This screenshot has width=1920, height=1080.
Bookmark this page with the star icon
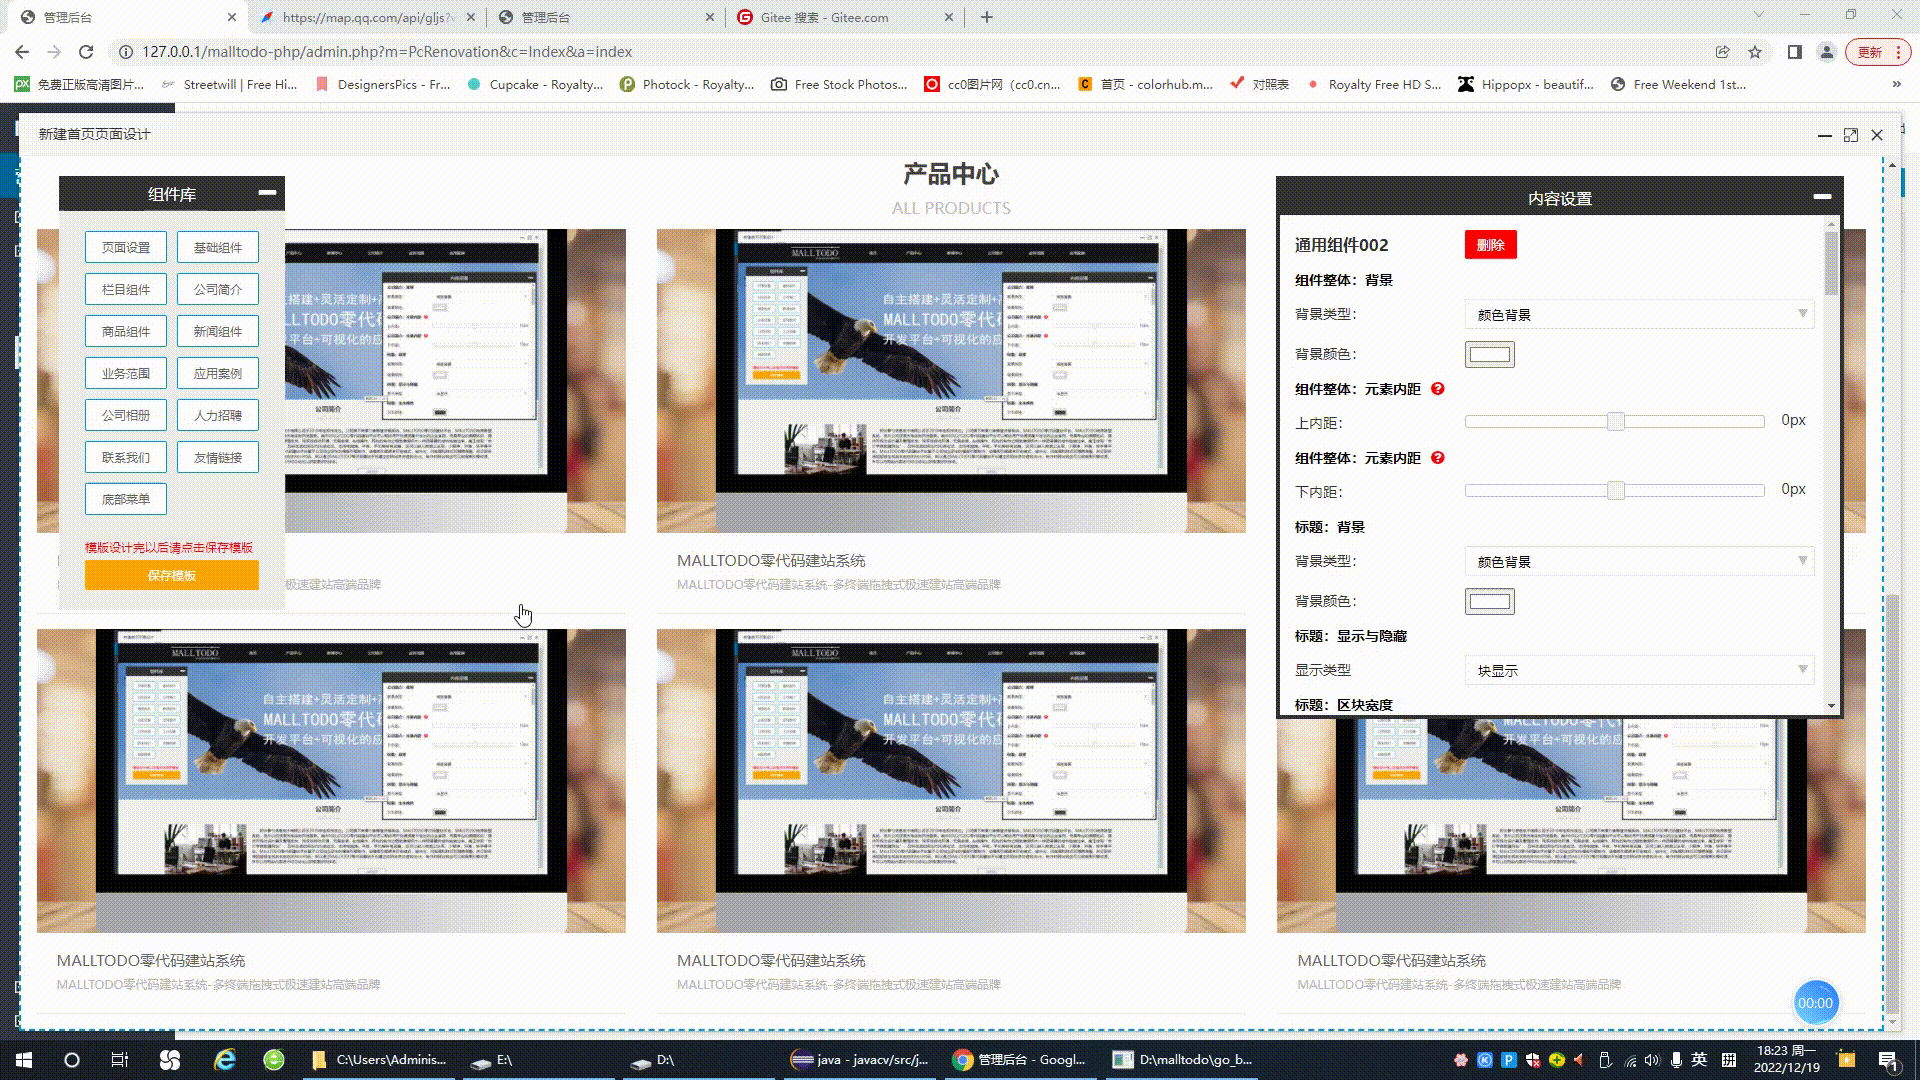(x=1755, y=52)
